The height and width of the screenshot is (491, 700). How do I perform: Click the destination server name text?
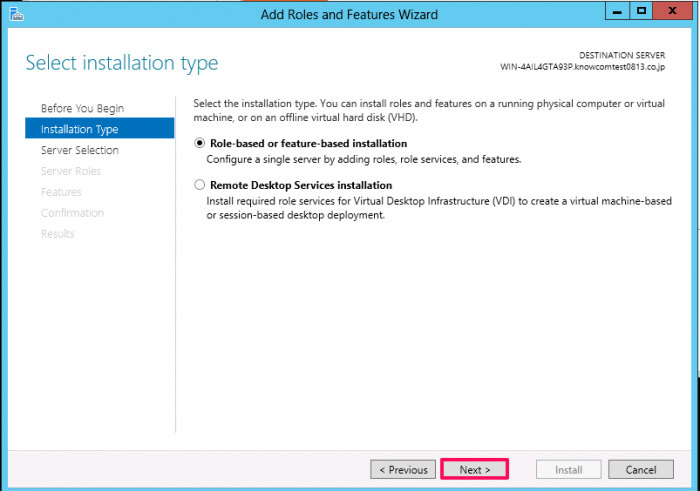[582, 67]
